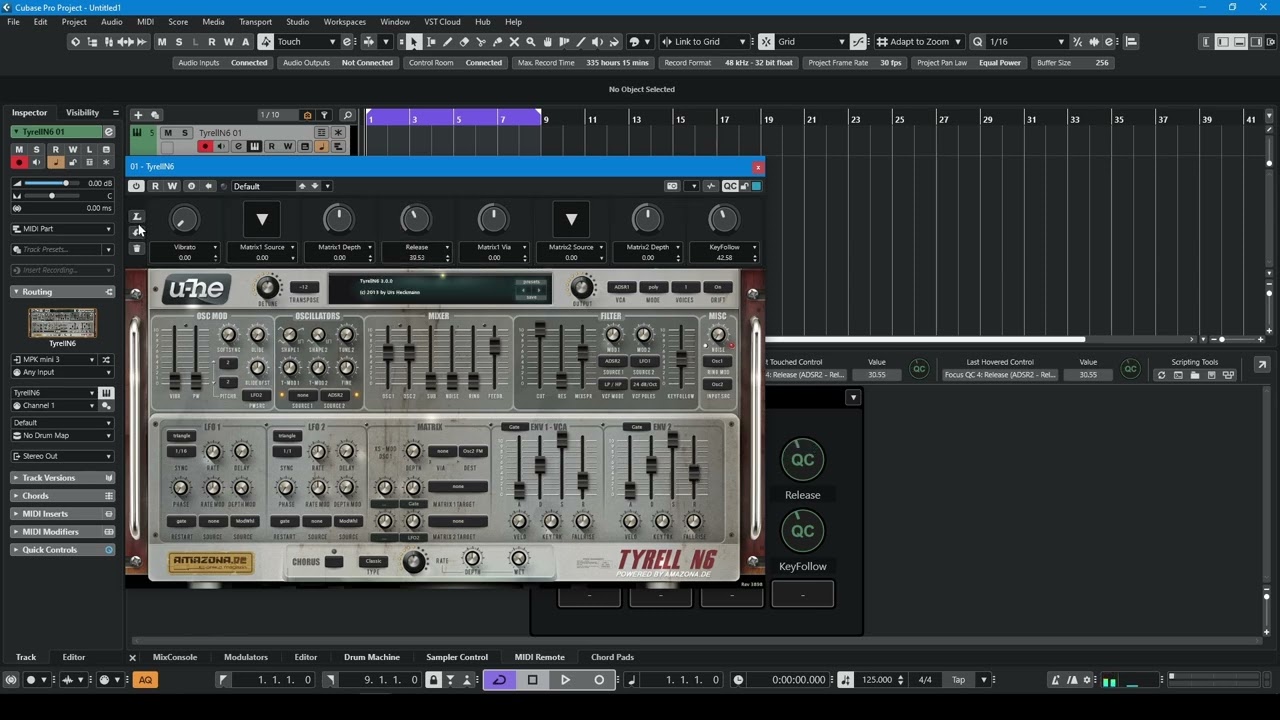Switch to the Visibility tab

(82, 113)
